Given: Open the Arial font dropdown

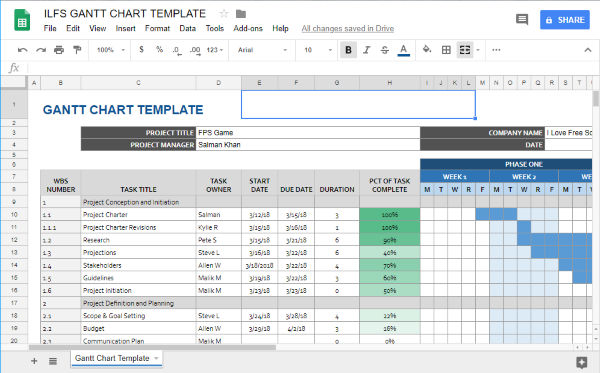Looking at the screenshot, I should pyautogui.click(x=262, y=50).
